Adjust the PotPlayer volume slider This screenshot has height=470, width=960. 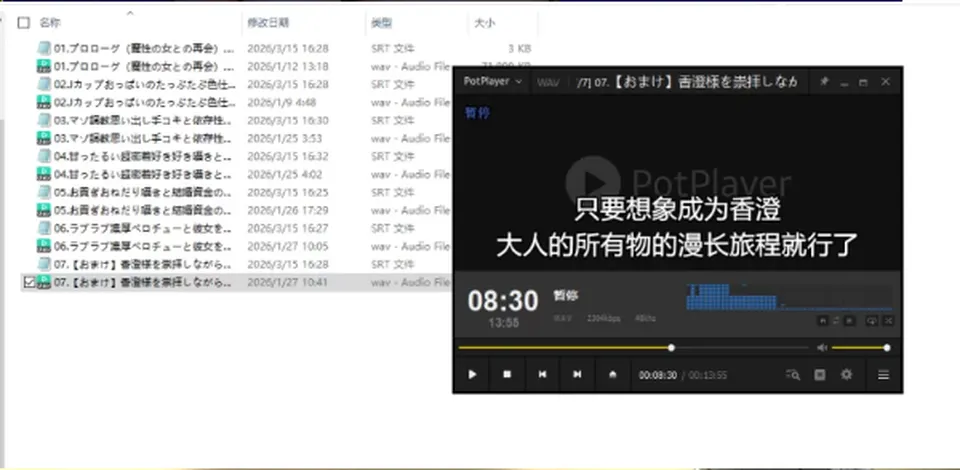tap(859, 348)
